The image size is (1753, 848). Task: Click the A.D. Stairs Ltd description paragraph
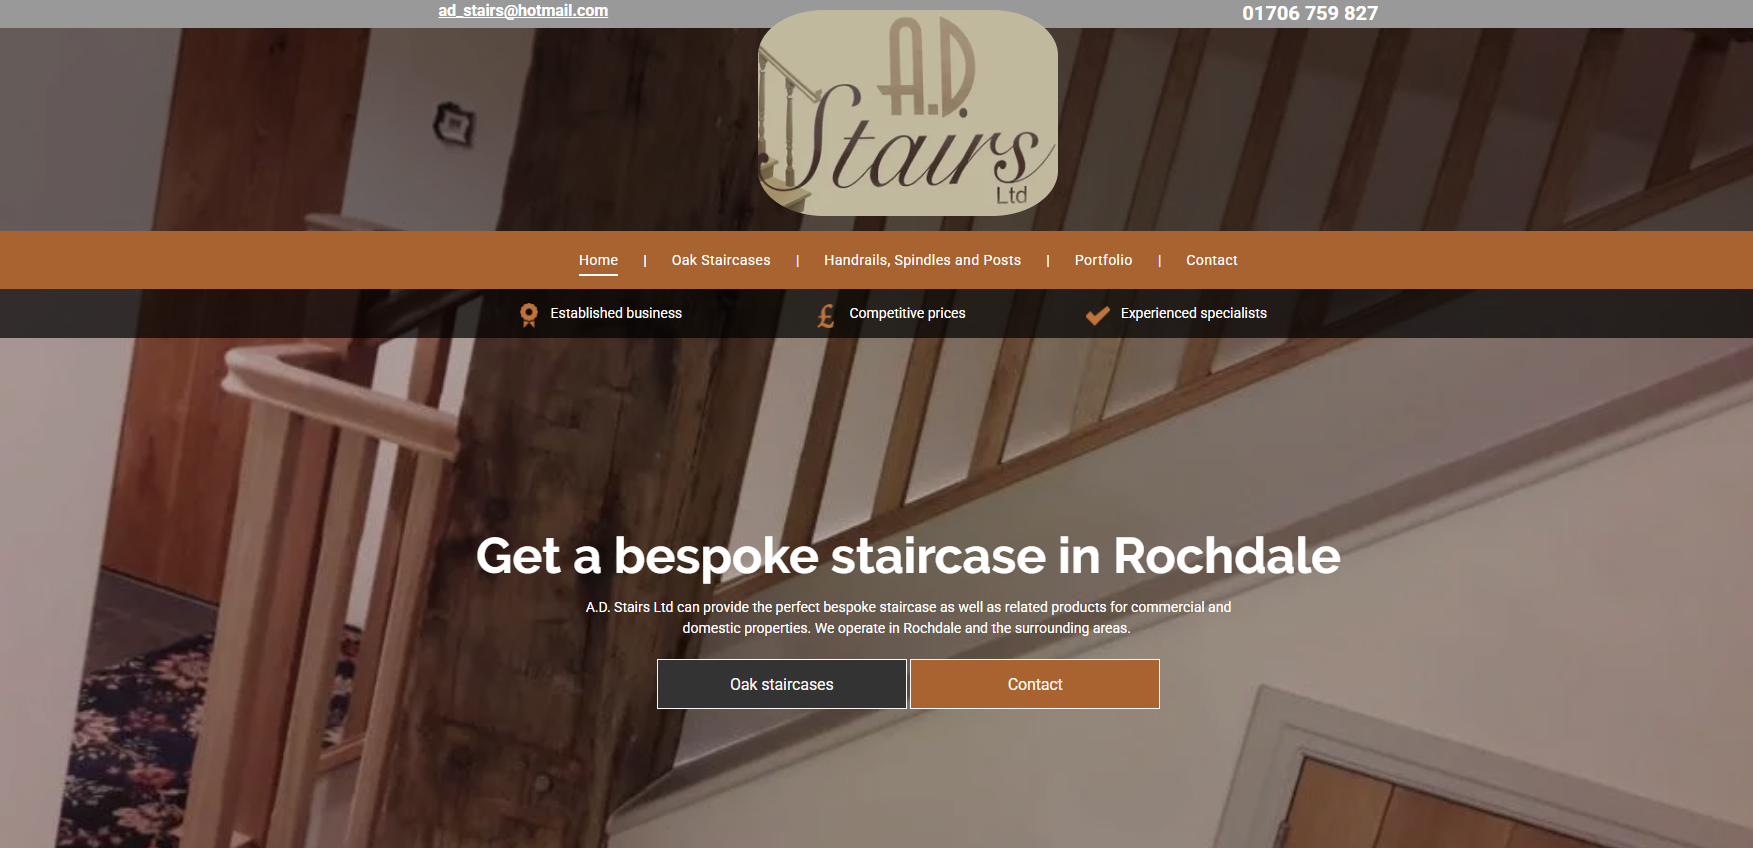point(908,617)
